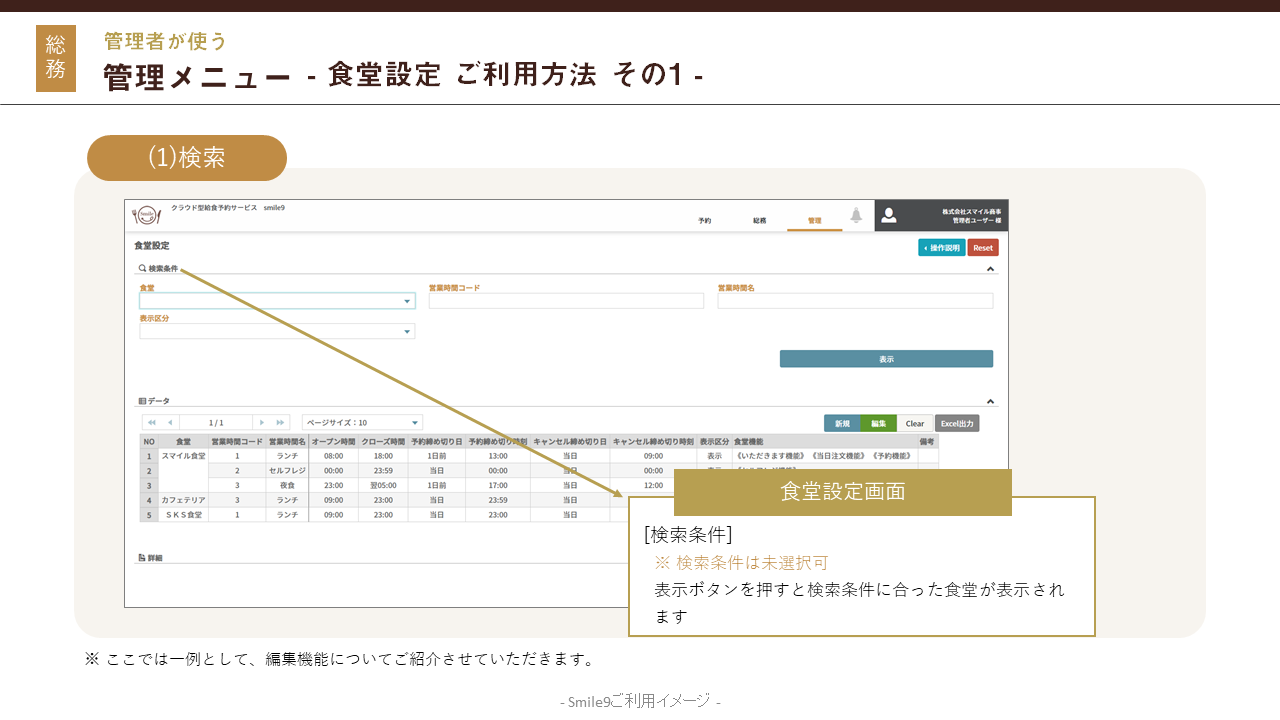
Task: Click the user profile avatar icon
Action: click(x=888, y=215)
